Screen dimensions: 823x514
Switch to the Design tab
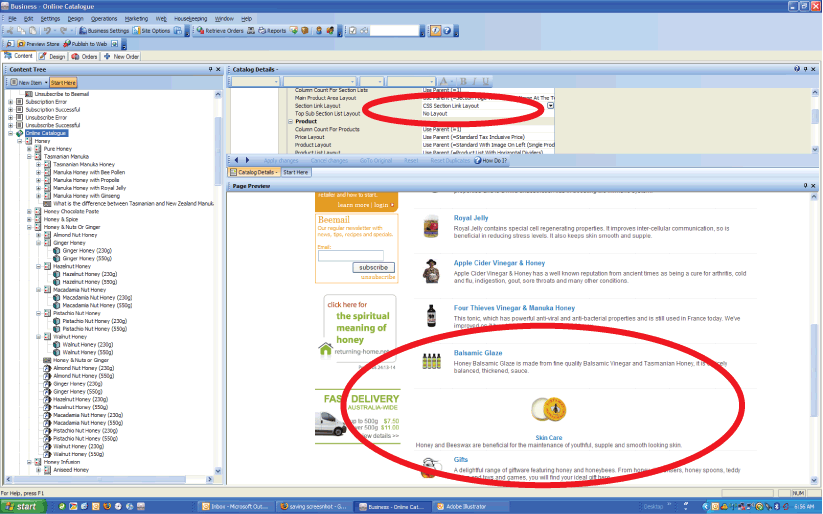(51, 56)
